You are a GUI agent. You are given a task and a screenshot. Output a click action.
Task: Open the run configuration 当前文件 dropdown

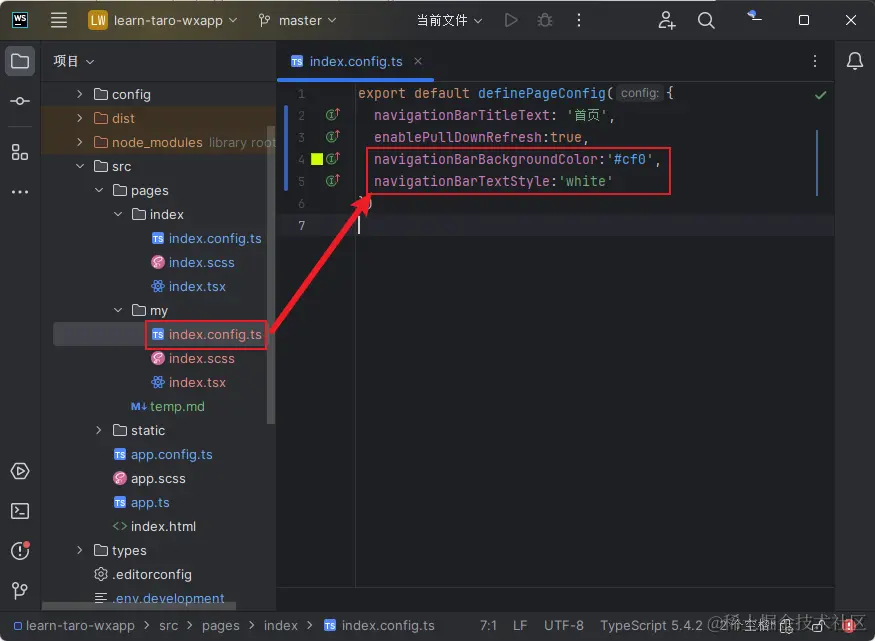click(x=449, y=20)
